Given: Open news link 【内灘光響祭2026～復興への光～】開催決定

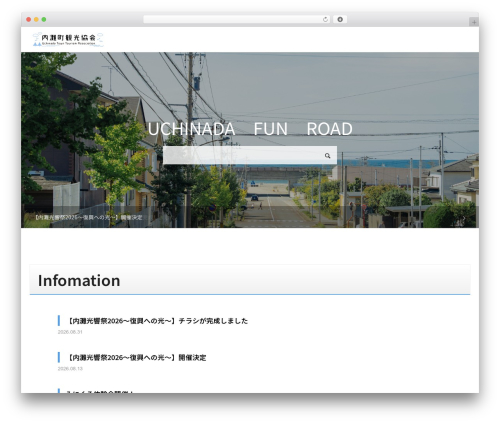Looking at the screenshot, I should (137, 357).
